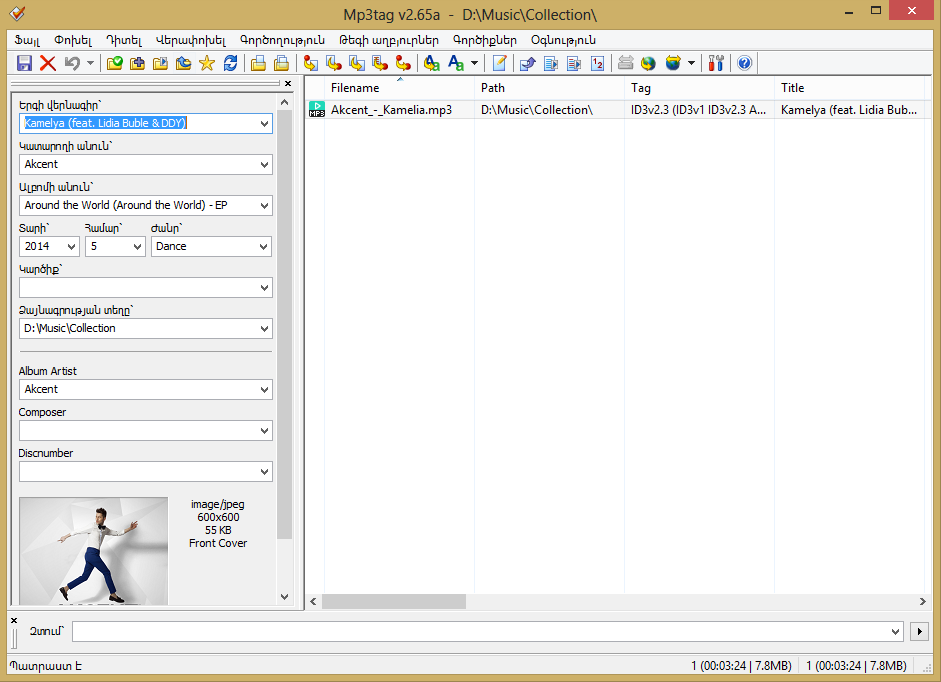Screen dimensions: 941x682
Task: Click the blue Help question mark icon
Action: [x=744, y=63]
